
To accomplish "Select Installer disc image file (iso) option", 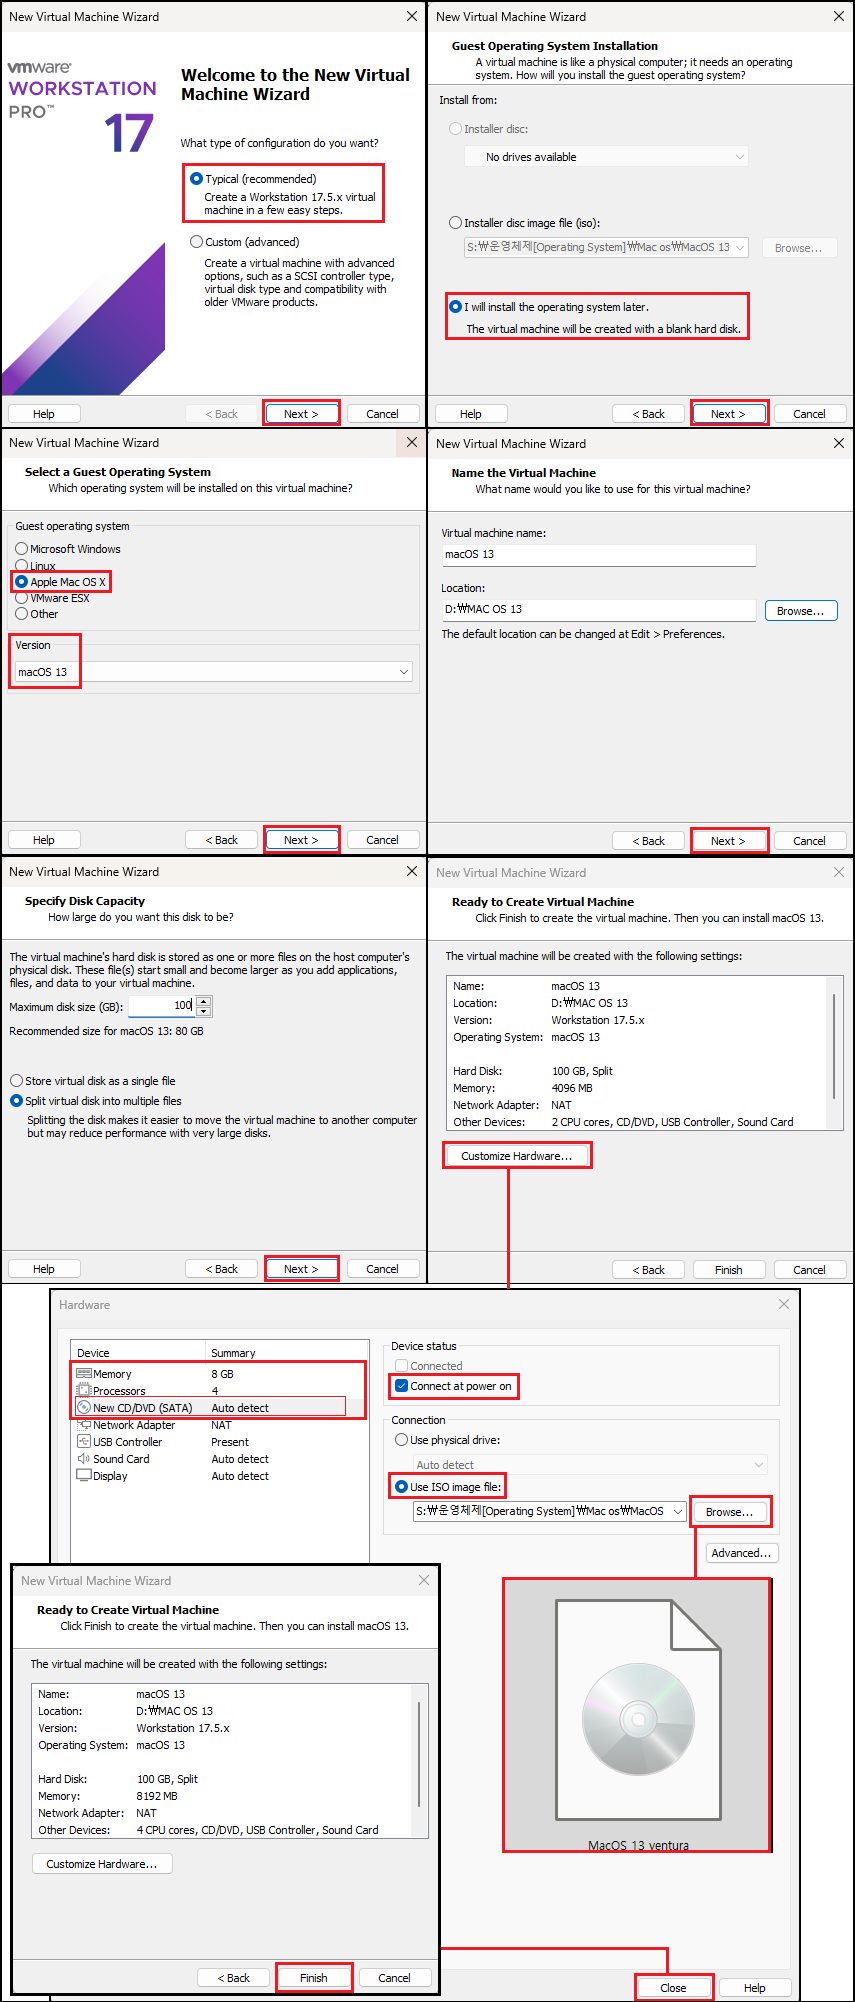I will [x=456, y=223].
